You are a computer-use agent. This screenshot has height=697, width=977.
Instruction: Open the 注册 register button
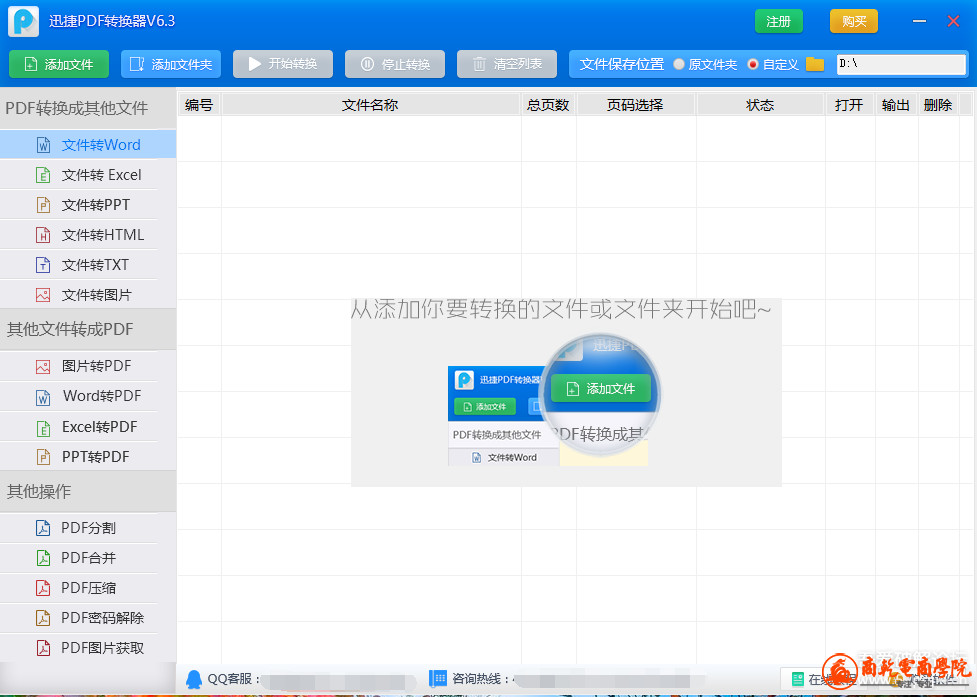[x=779, y=21]
